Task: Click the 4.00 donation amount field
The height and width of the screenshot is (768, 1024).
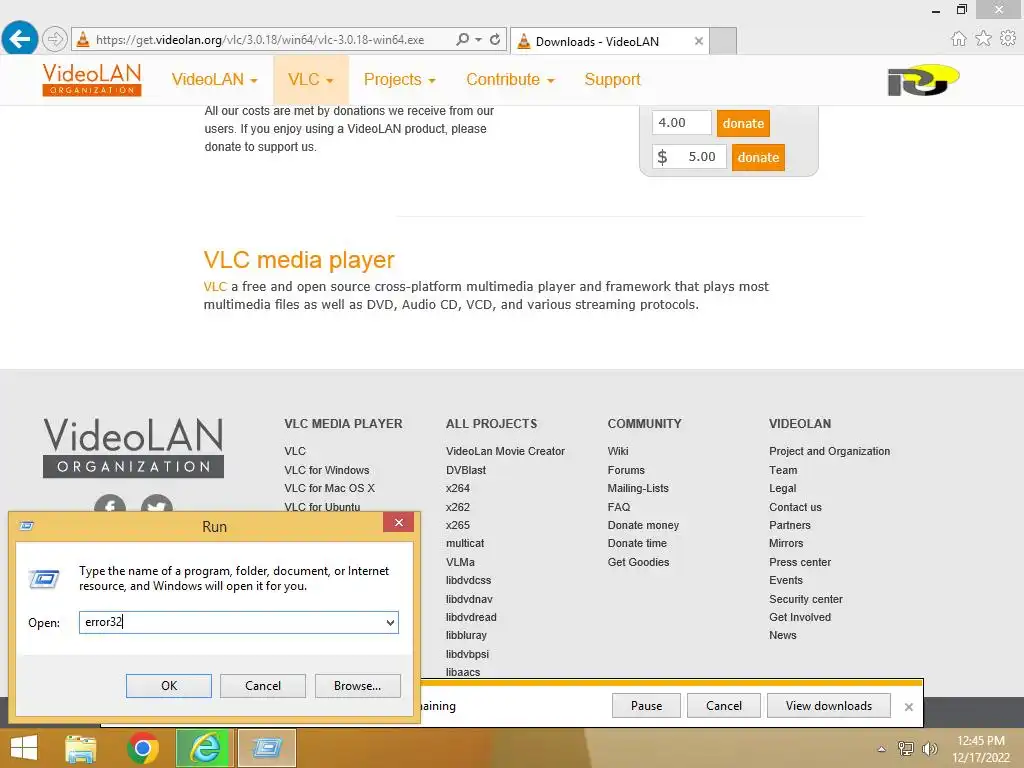Action: point(681,123)
